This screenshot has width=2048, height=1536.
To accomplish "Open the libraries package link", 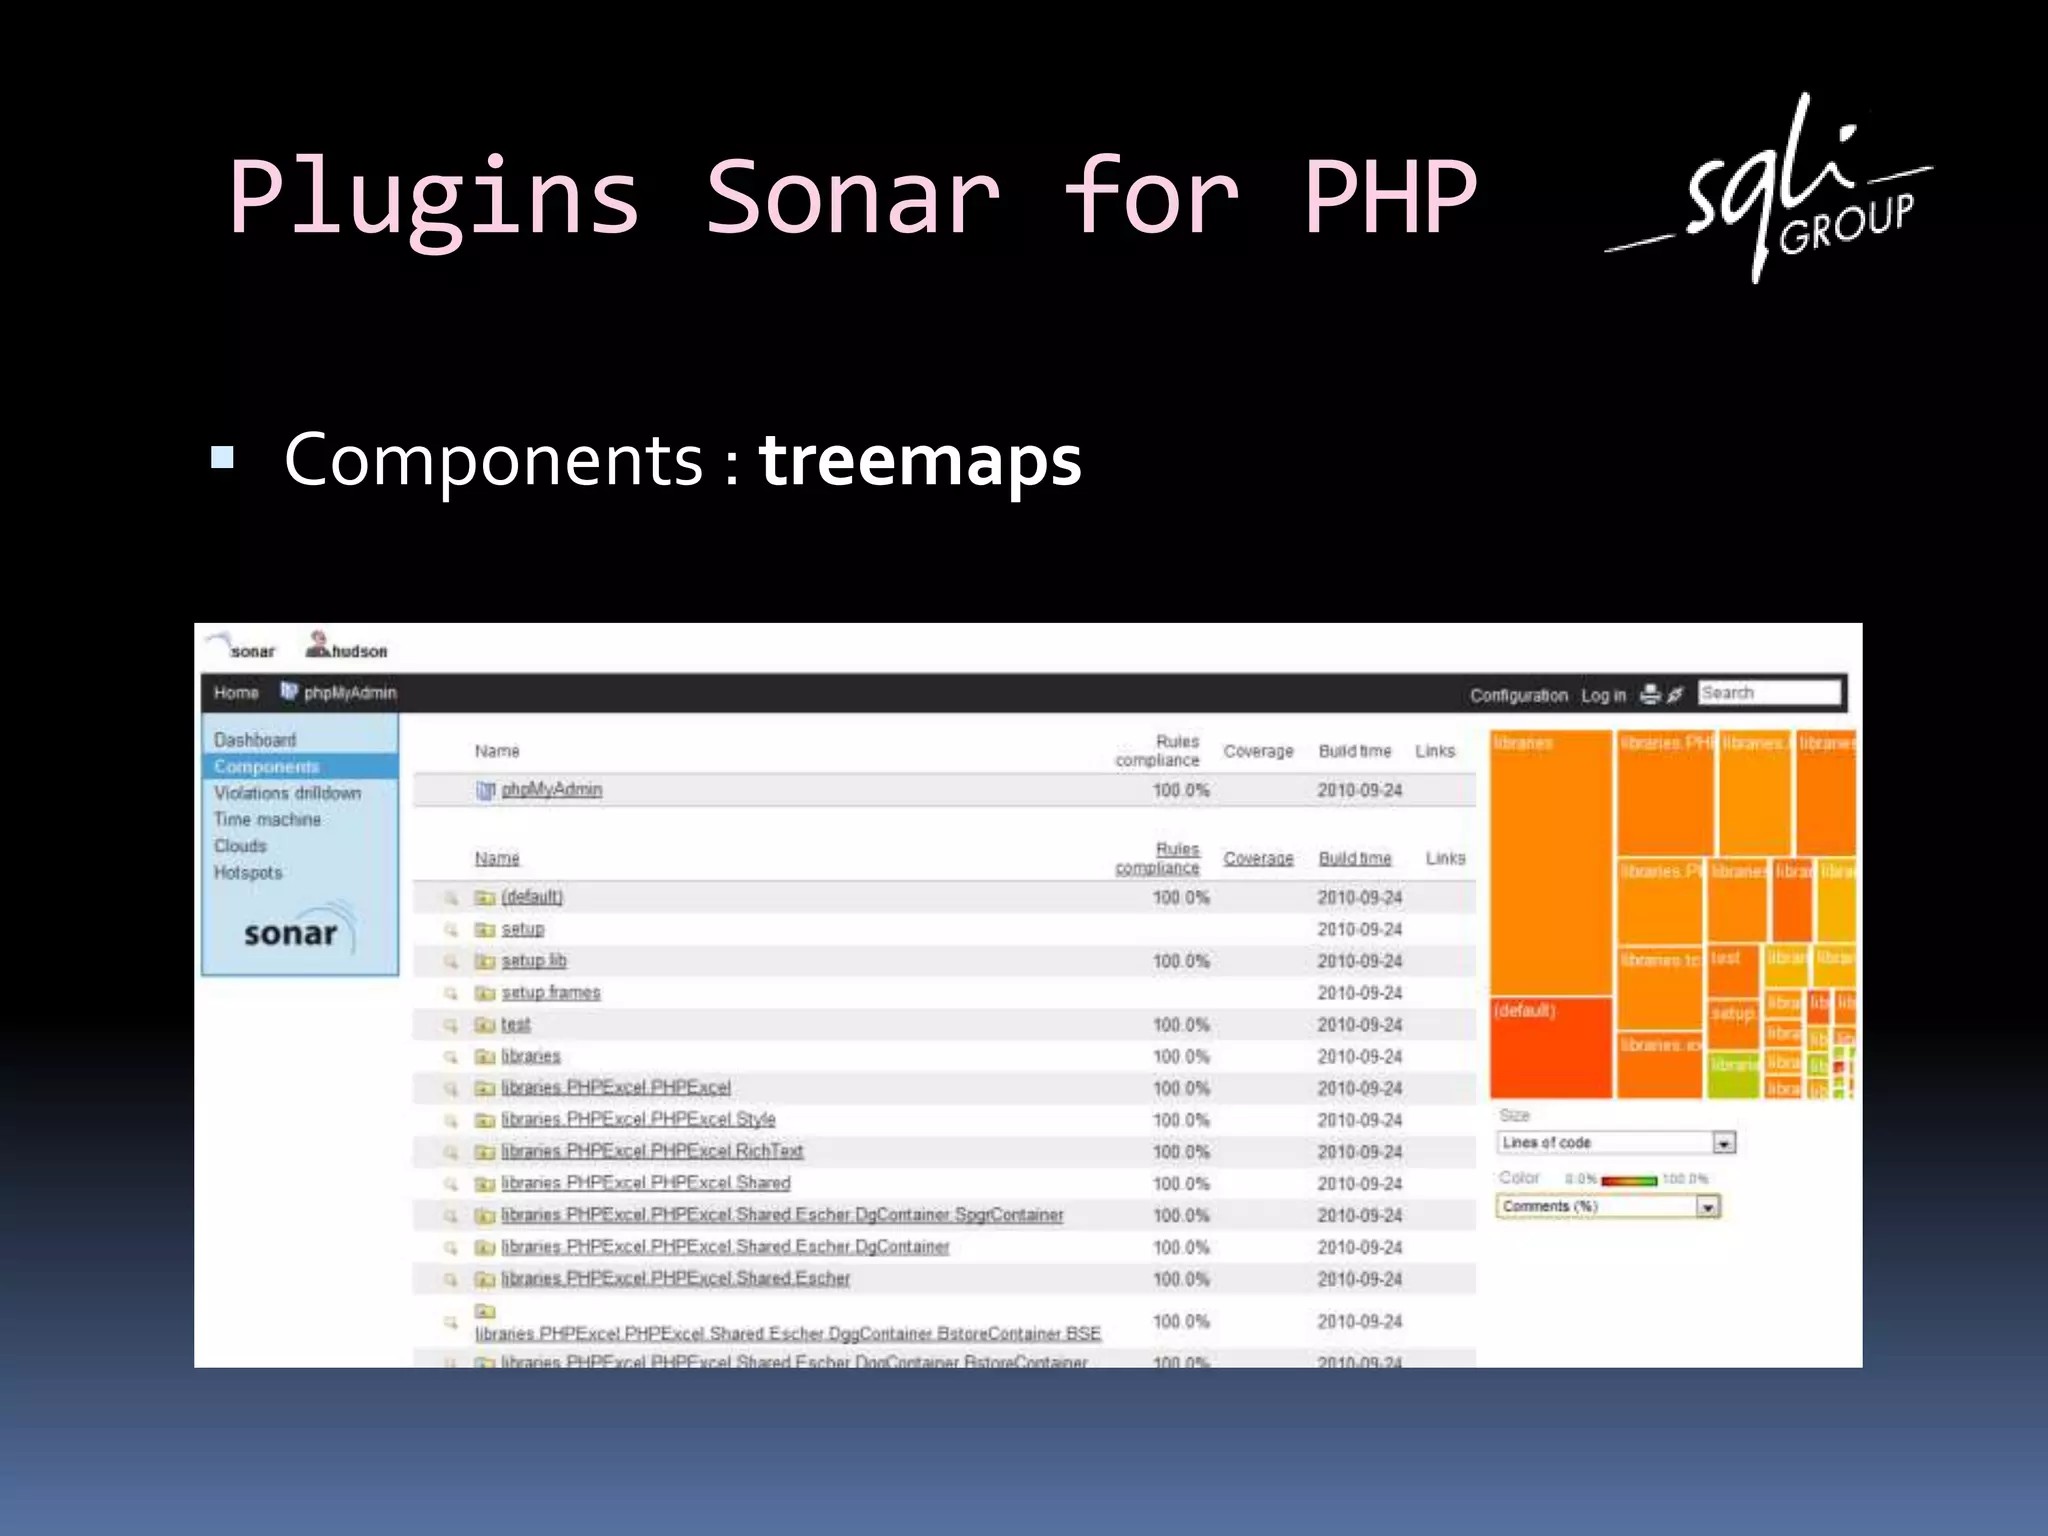I will 531,1056.
